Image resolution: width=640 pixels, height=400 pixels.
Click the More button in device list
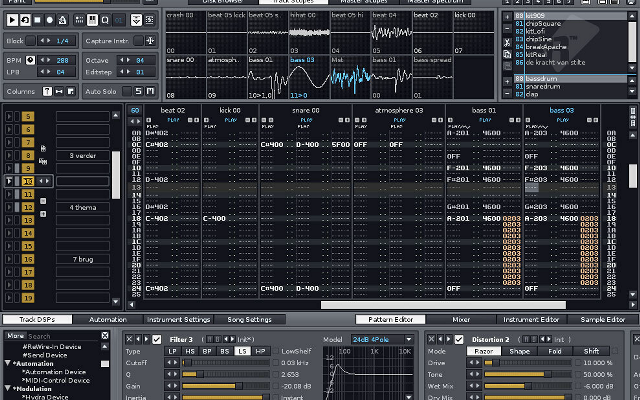pos(16,336)
